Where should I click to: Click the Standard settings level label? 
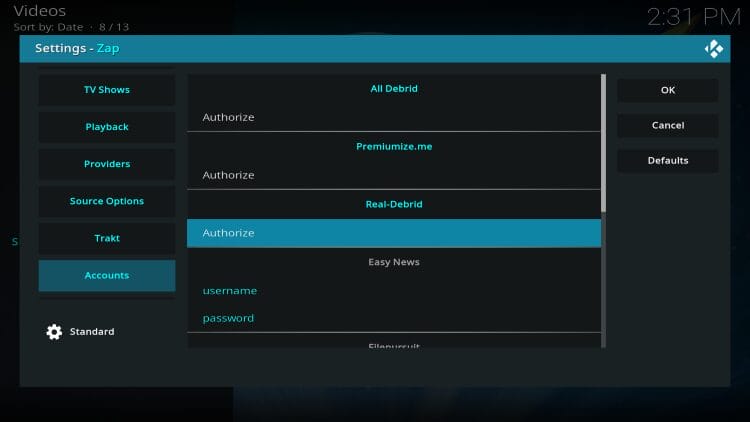92,332
